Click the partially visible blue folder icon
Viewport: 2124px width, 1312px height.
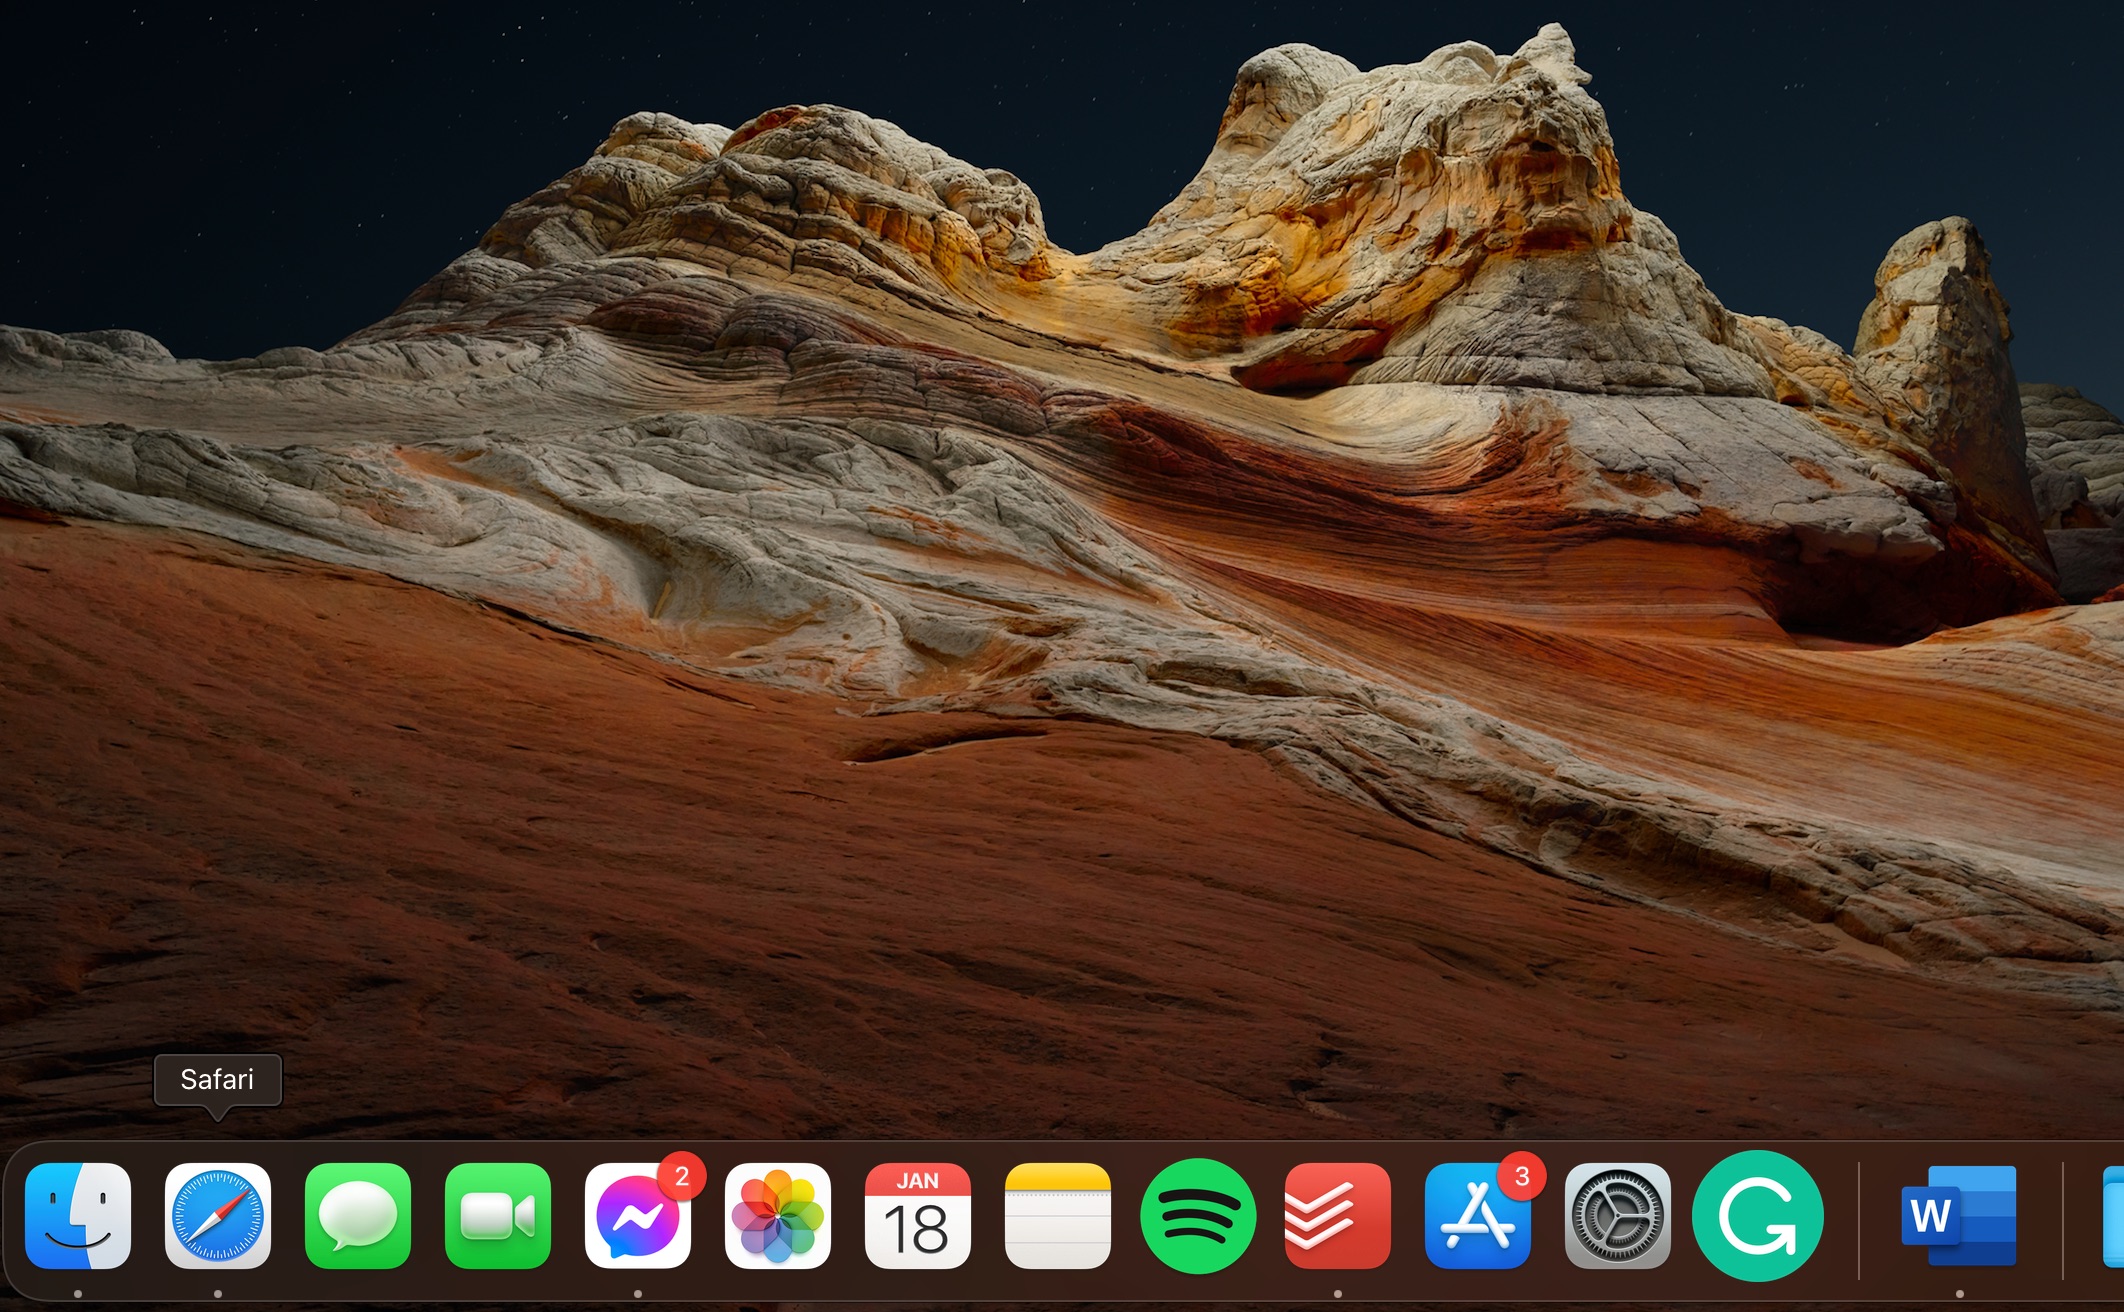pos(2114,1216)
